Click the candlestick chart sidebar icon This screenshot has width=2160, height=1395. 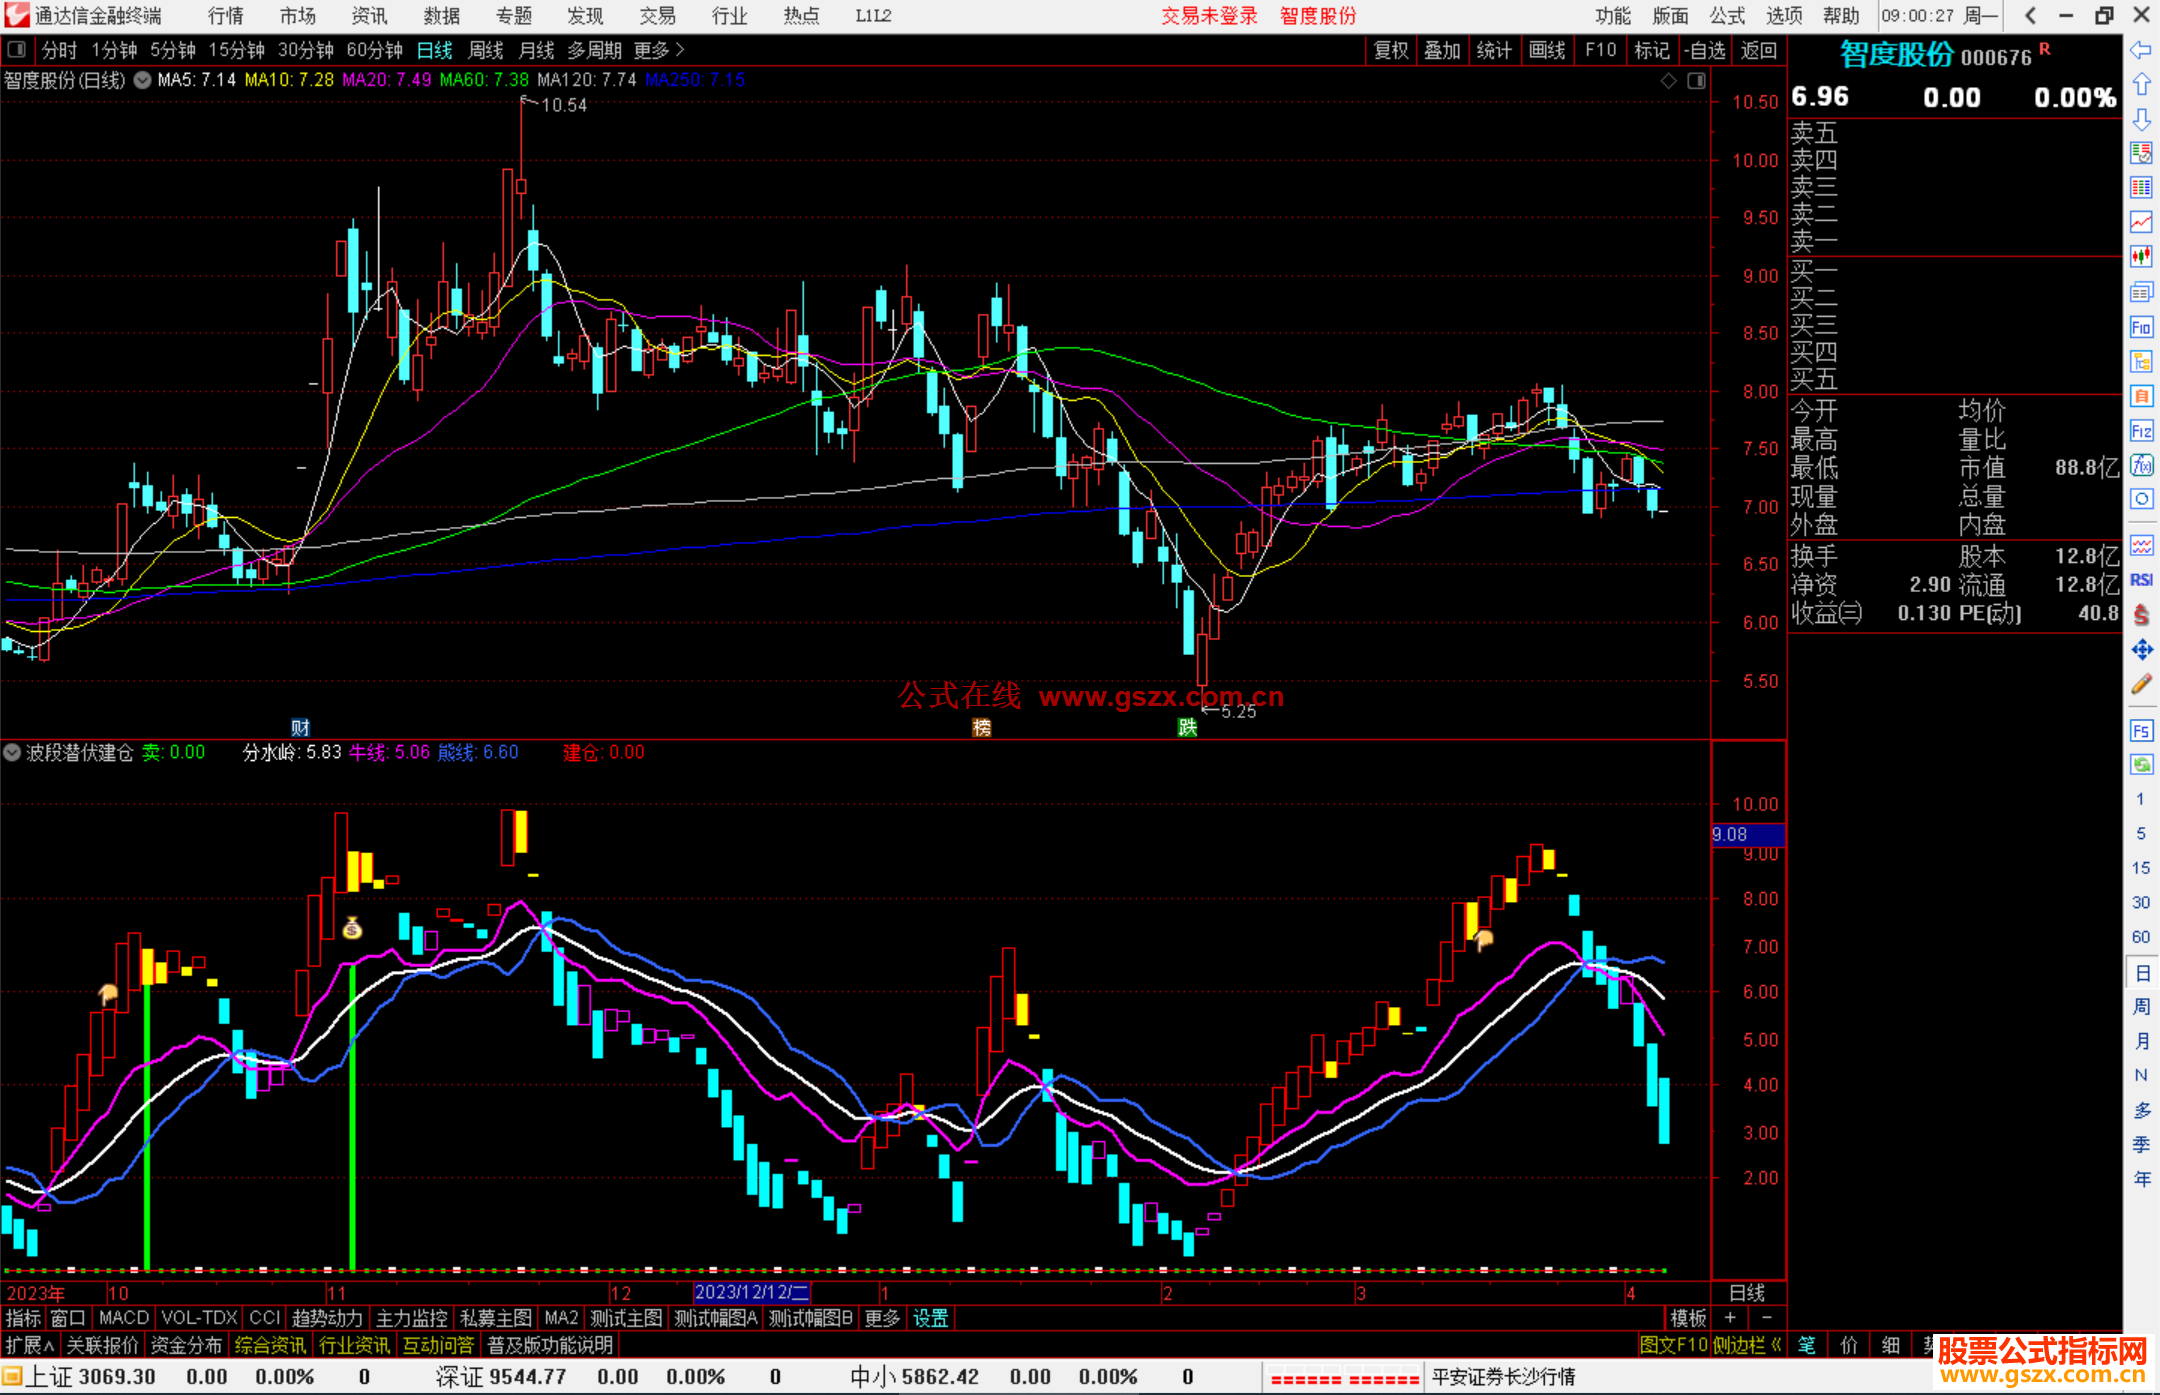[2141, 257]
